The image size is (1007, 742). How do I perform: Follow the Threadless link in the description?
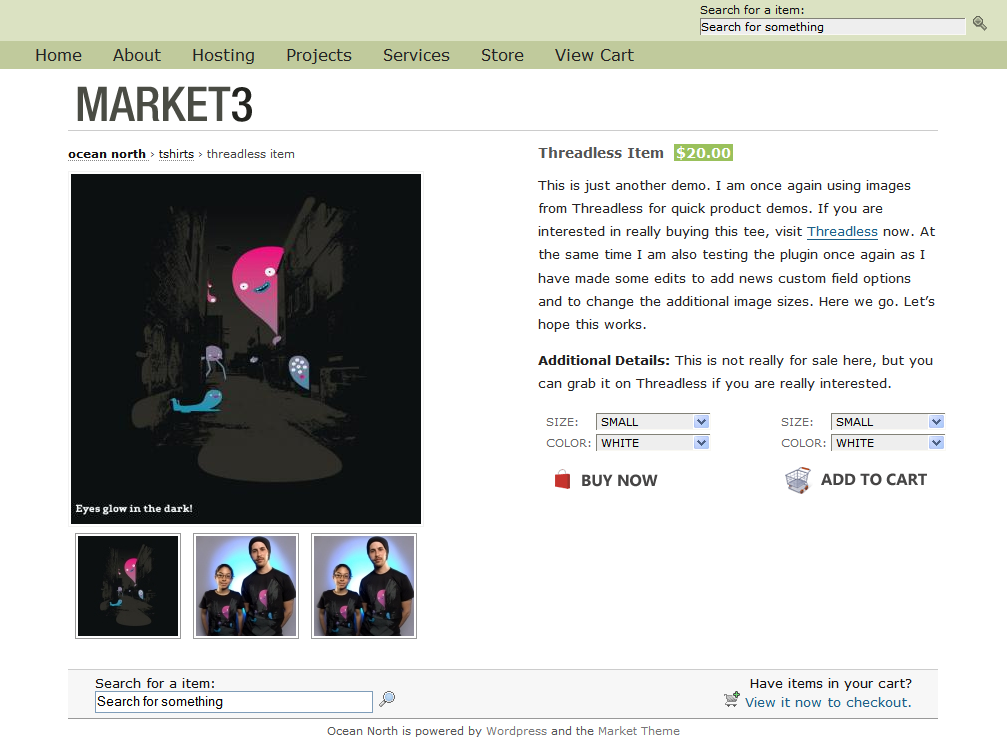[x=842, y=232]
